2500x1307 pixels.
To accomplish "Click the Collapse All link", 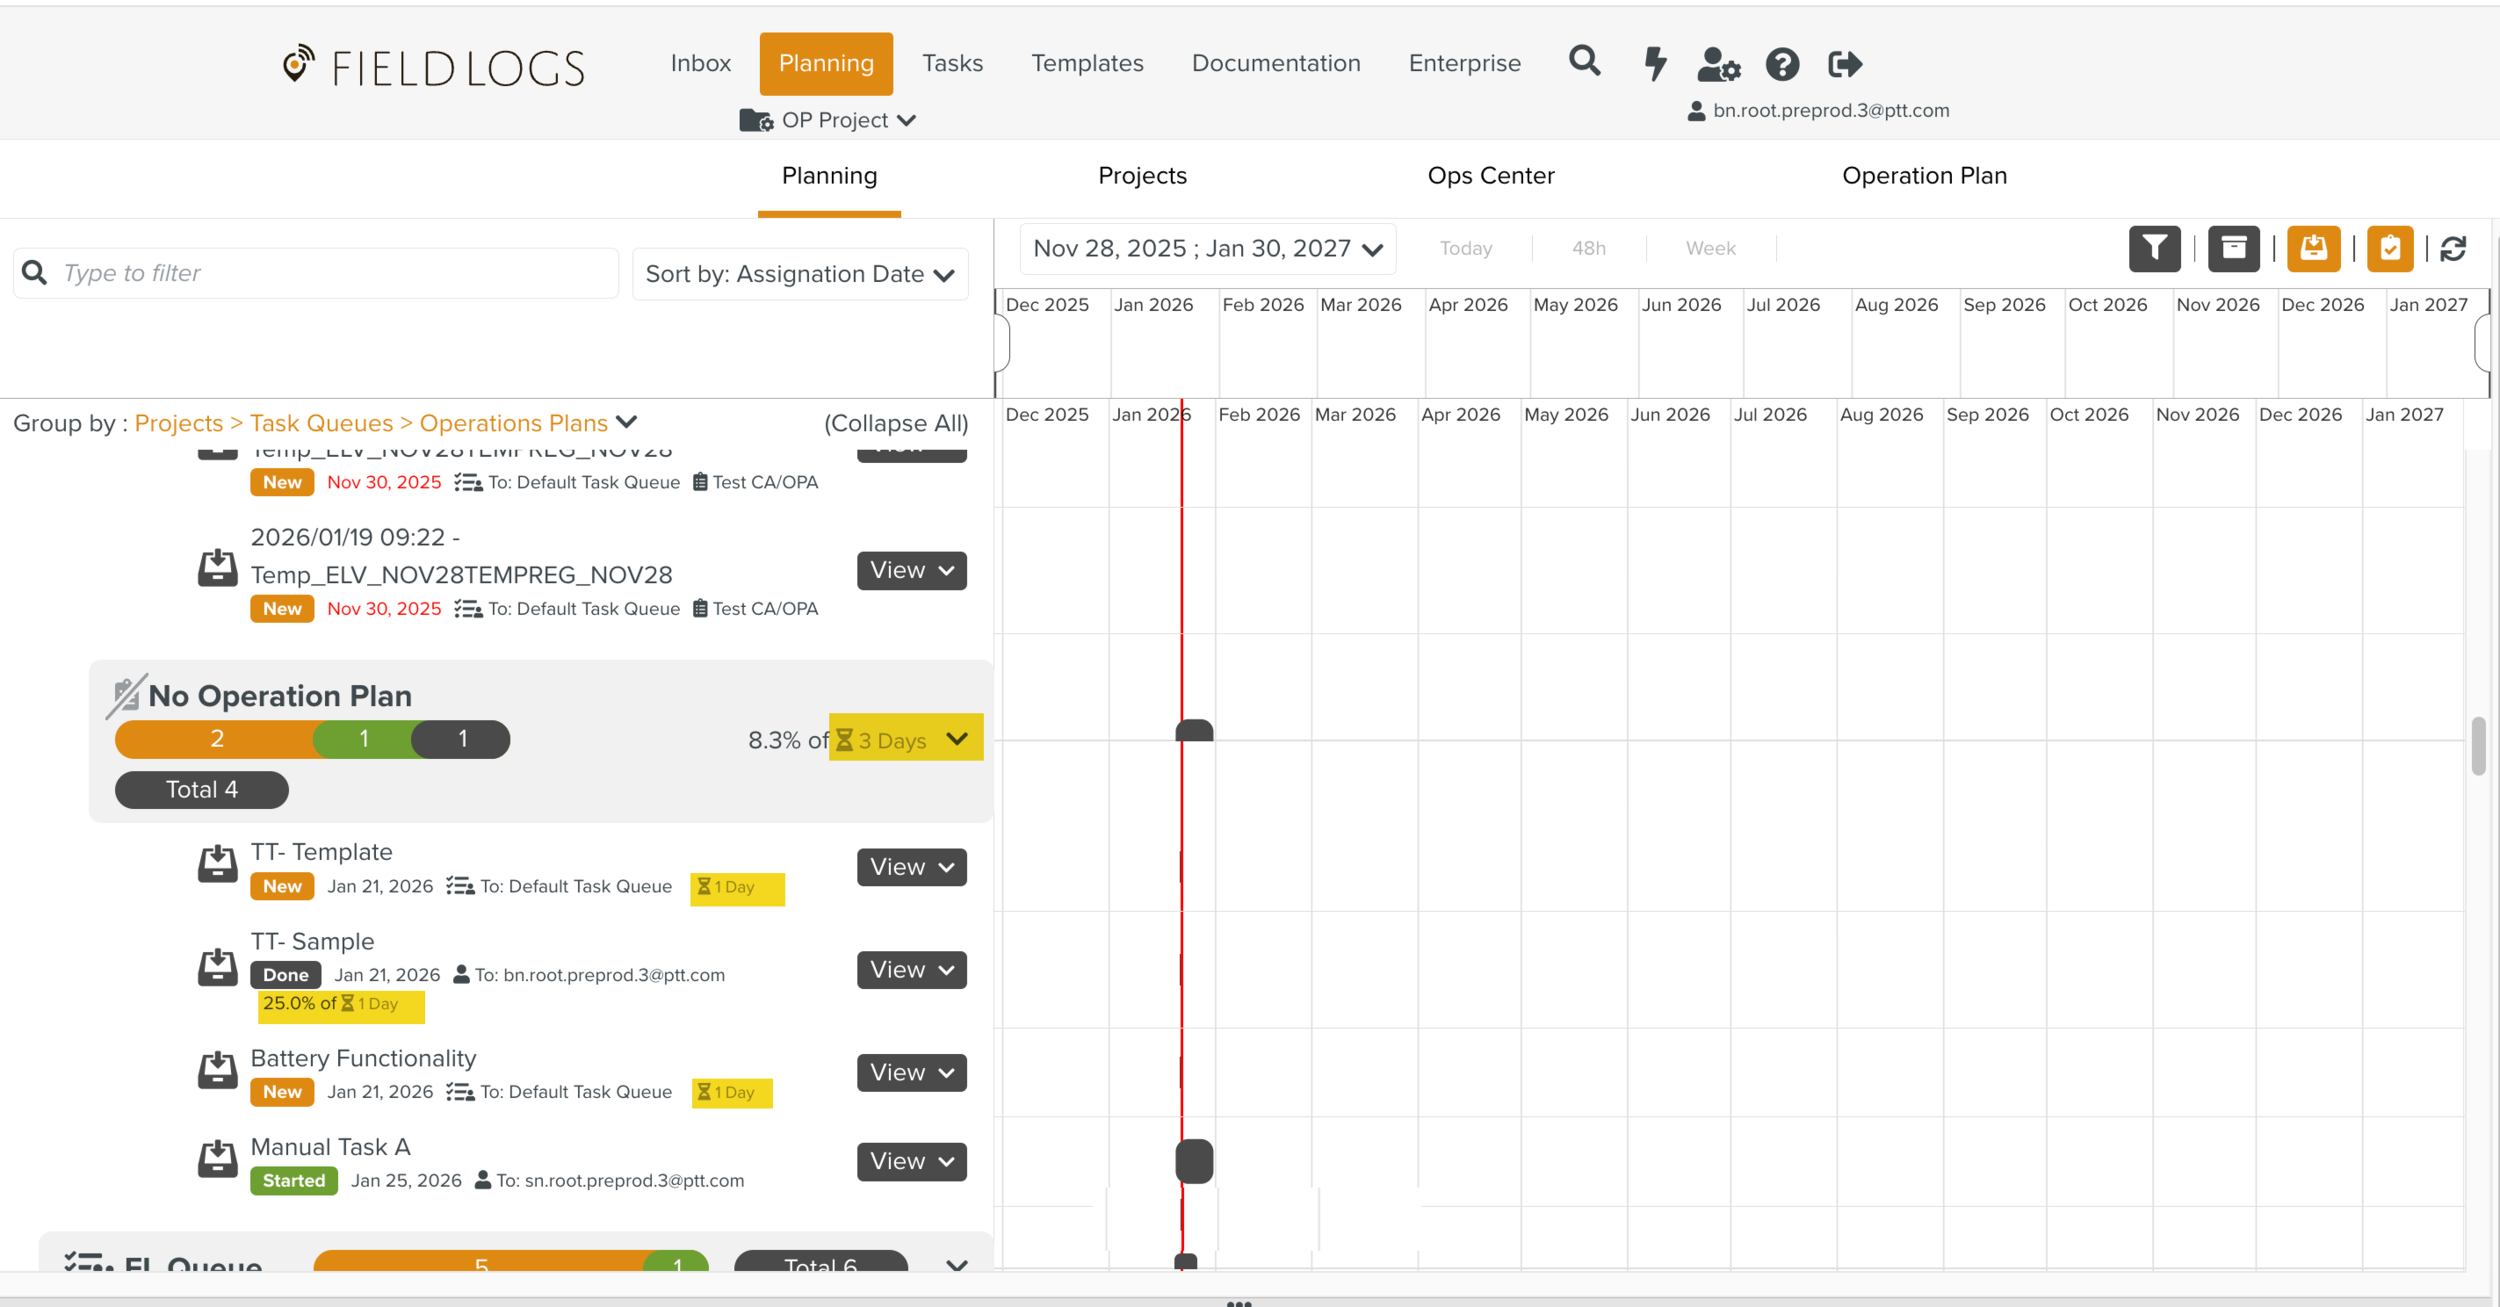I will point(896,423).
